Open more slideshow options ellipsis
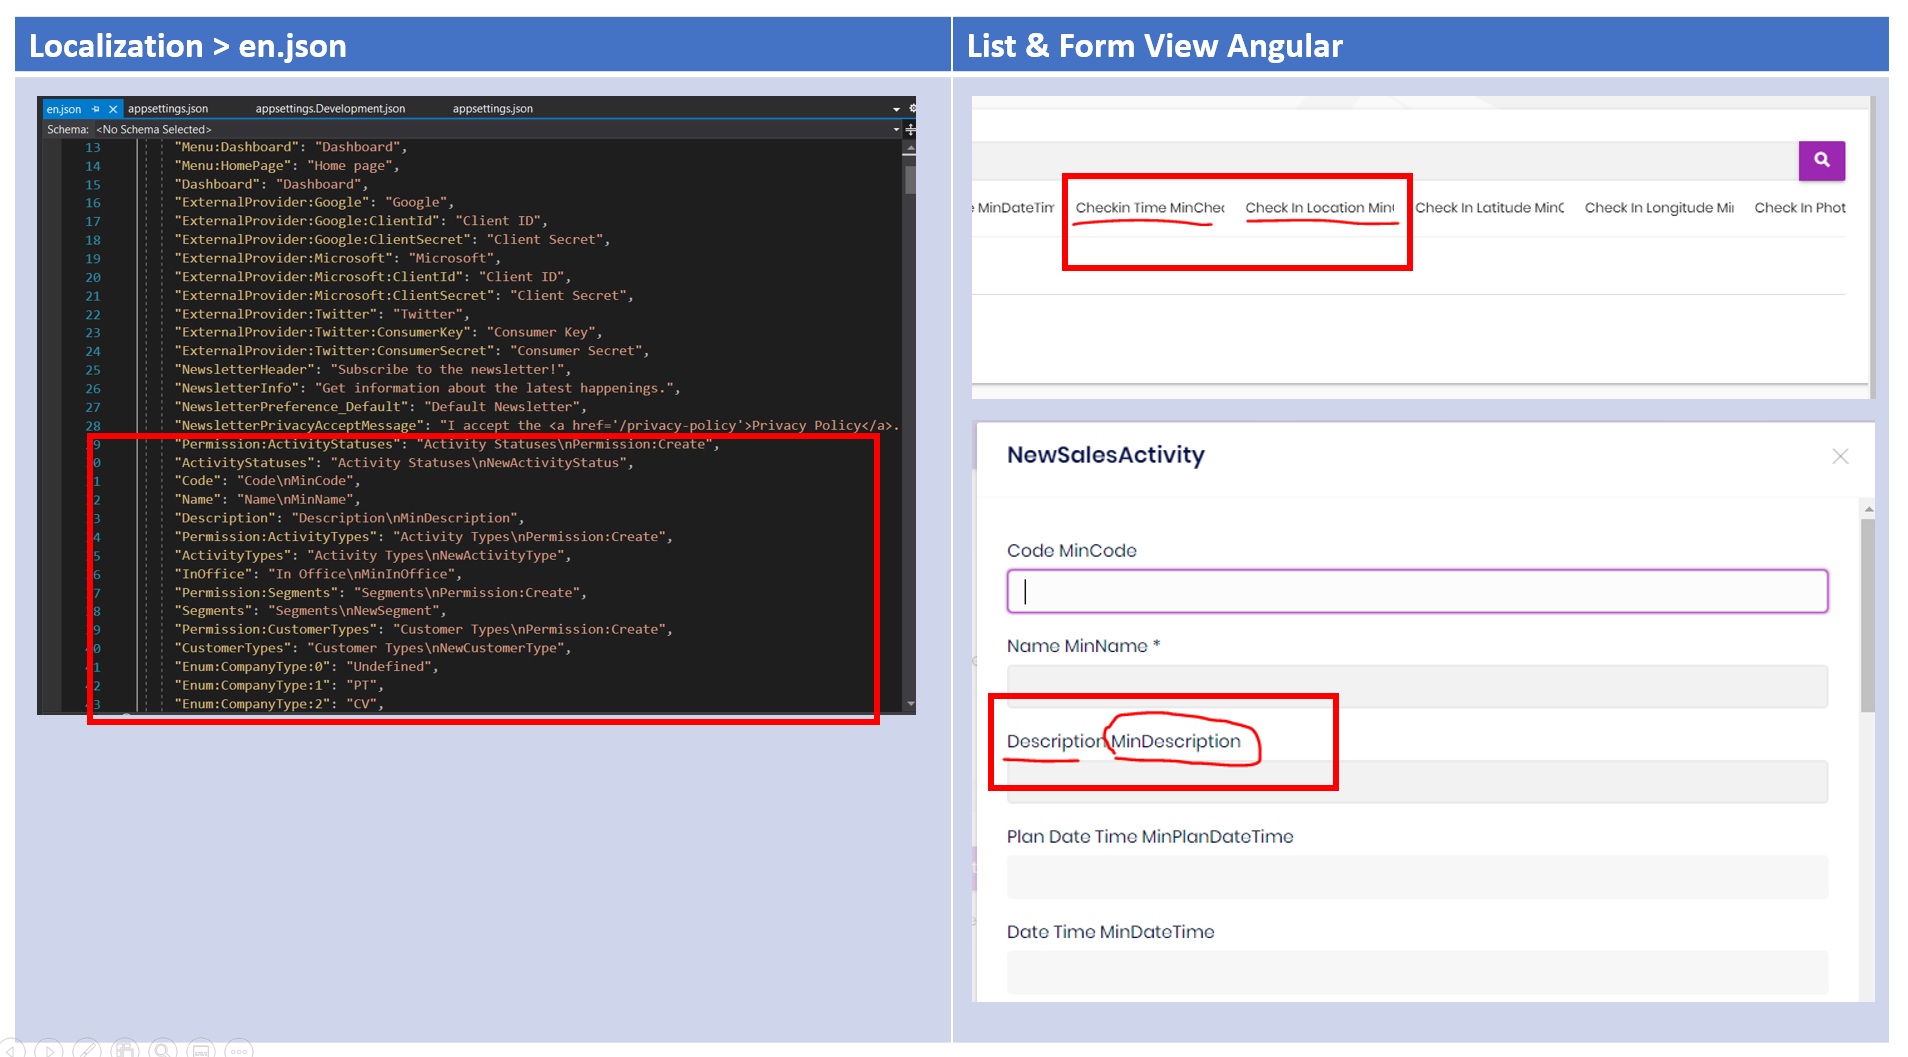Screen dimensions: 1908x1057 pos(239,1050)
